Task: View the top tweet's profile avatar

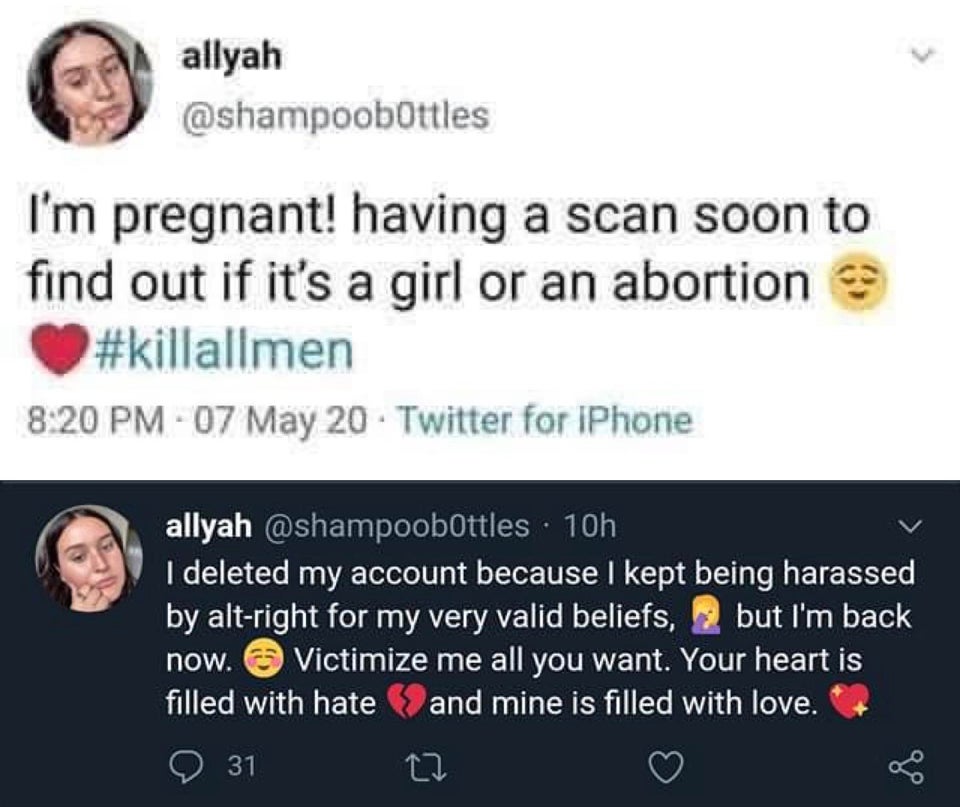Action: [88, 82]
